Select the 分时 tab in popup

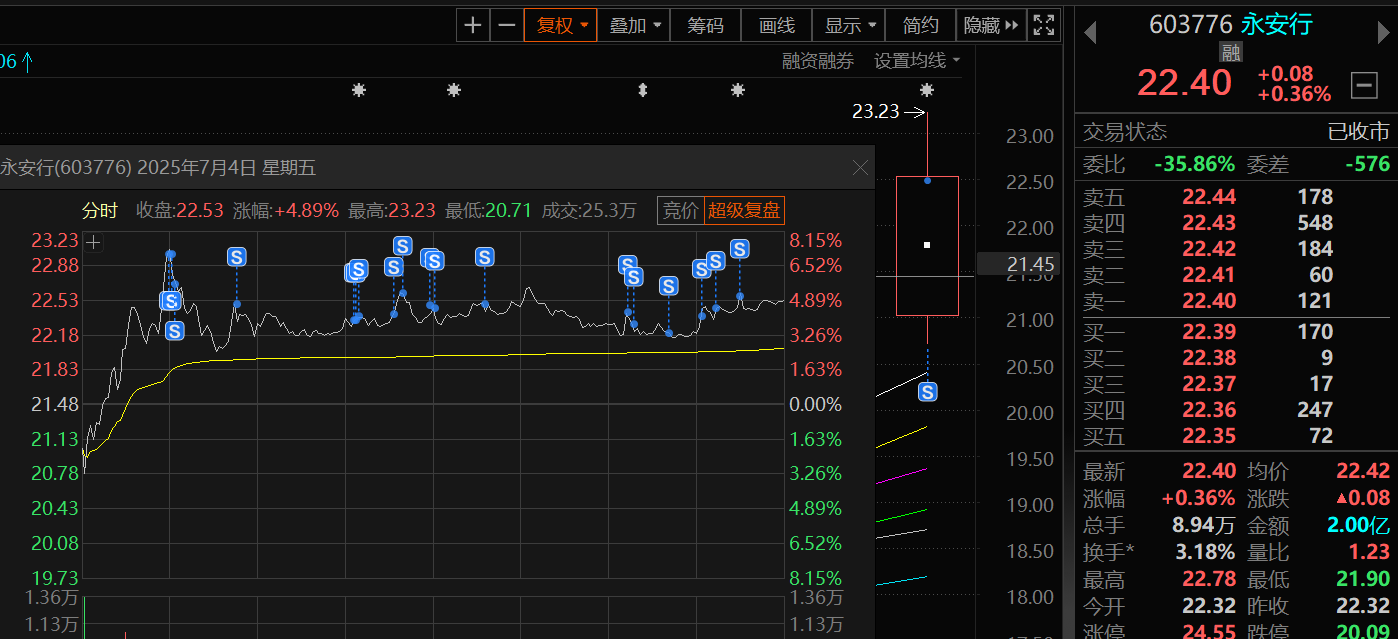pyautogui.click(x=100, y=211)
